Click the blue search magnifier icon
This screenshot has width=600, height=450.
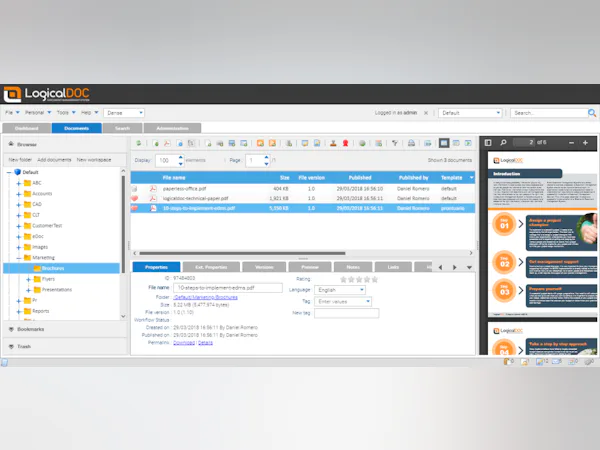pos(592,113)
